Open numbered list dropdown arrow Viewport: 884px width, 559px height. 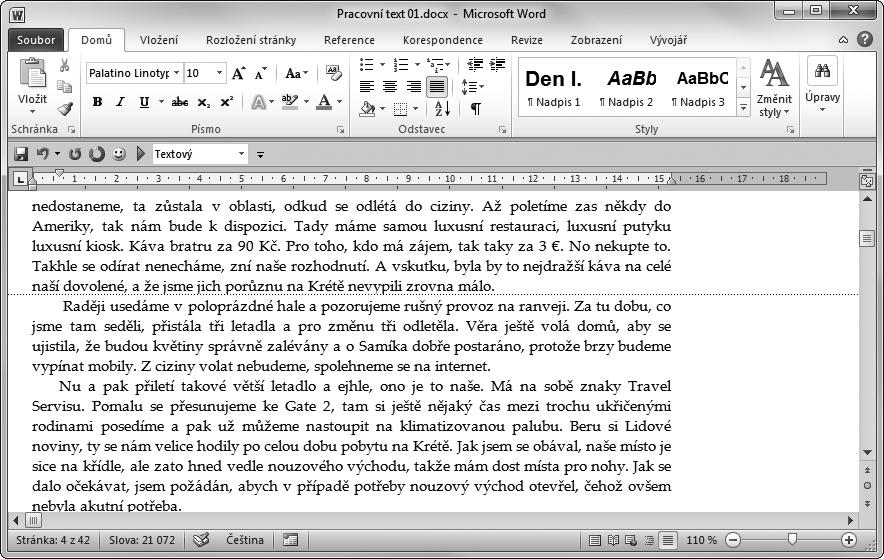417,65
